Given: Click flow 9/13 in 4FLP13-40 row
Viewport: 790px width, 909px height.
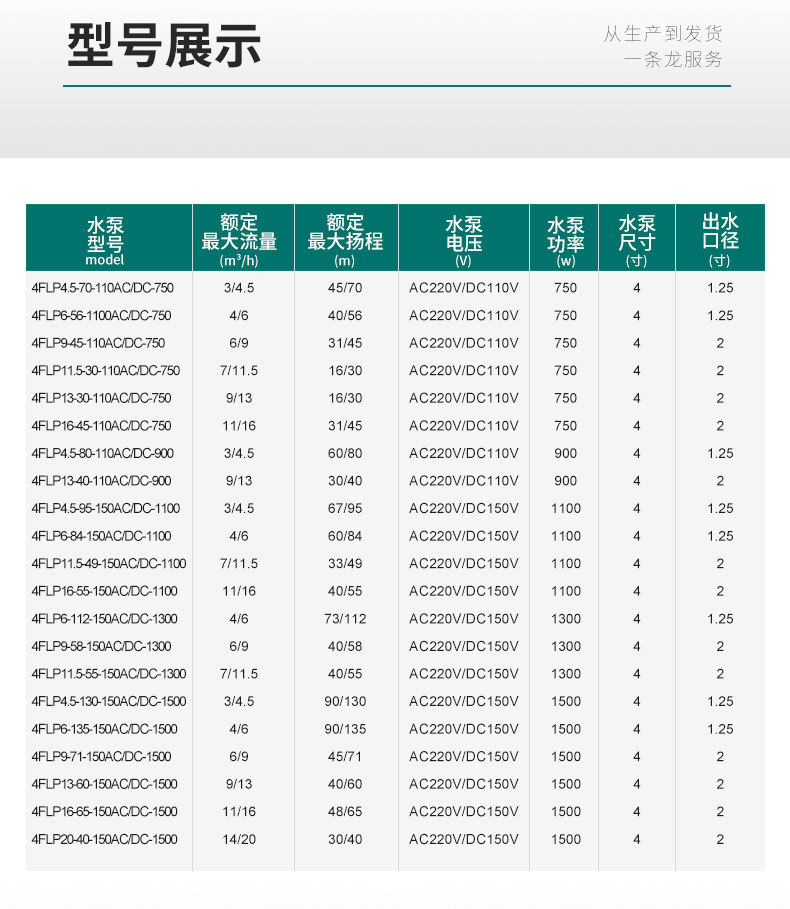Looking at the screenshot, I should [239, 481].
